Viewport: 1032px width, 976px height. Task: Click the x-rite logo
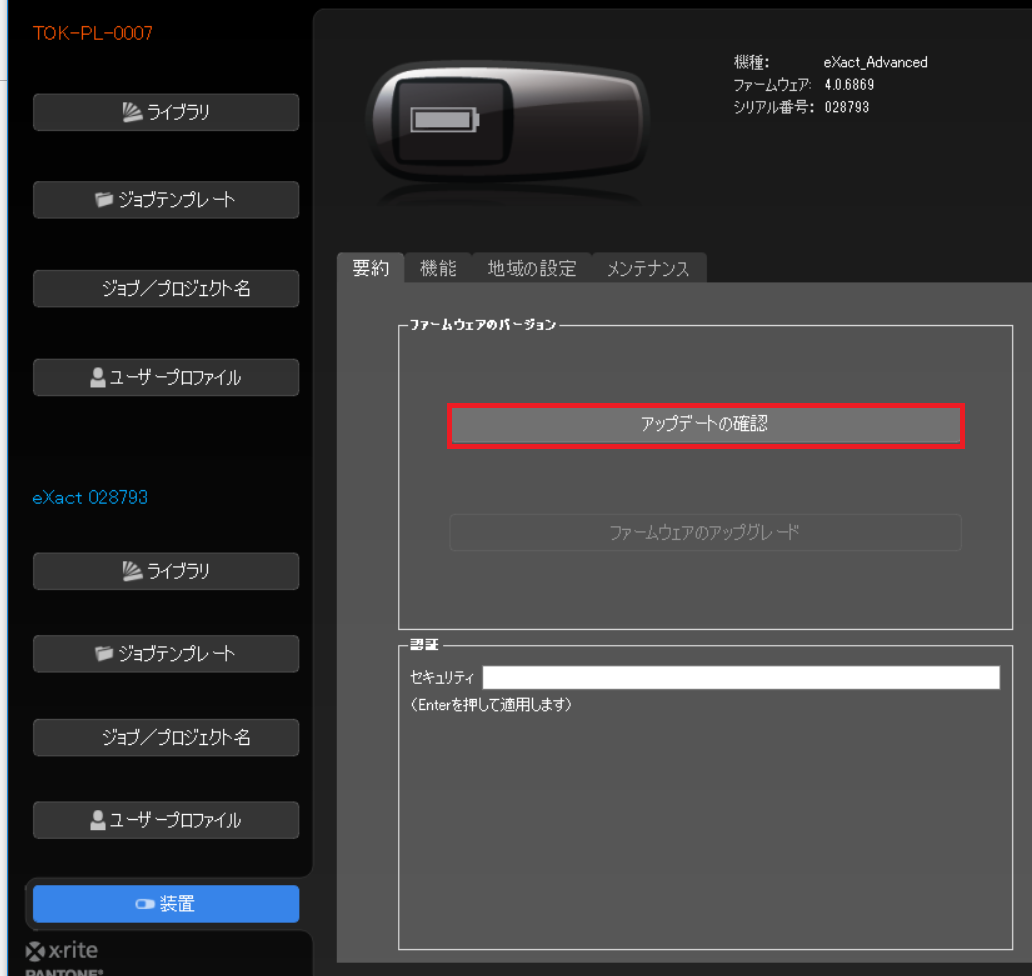[62, 950]
